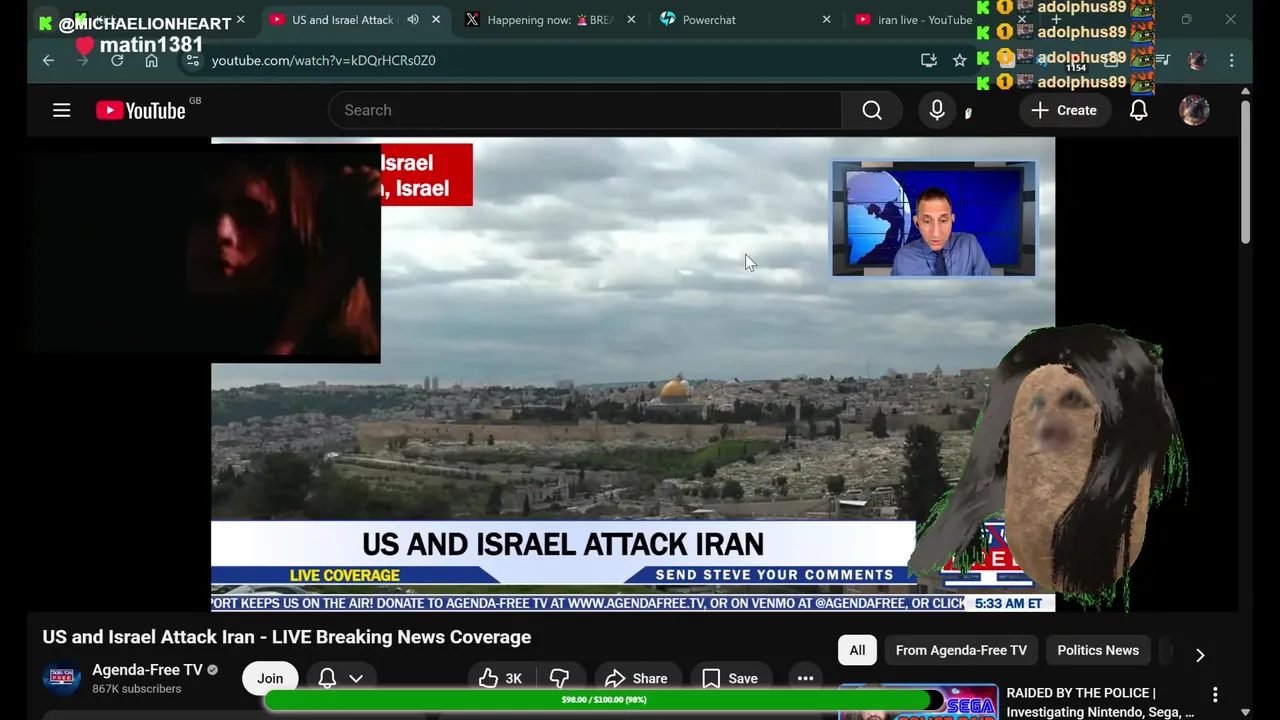1280x720 pixels.
Task: Click the video title text
Action: click(x=287, y=637)
